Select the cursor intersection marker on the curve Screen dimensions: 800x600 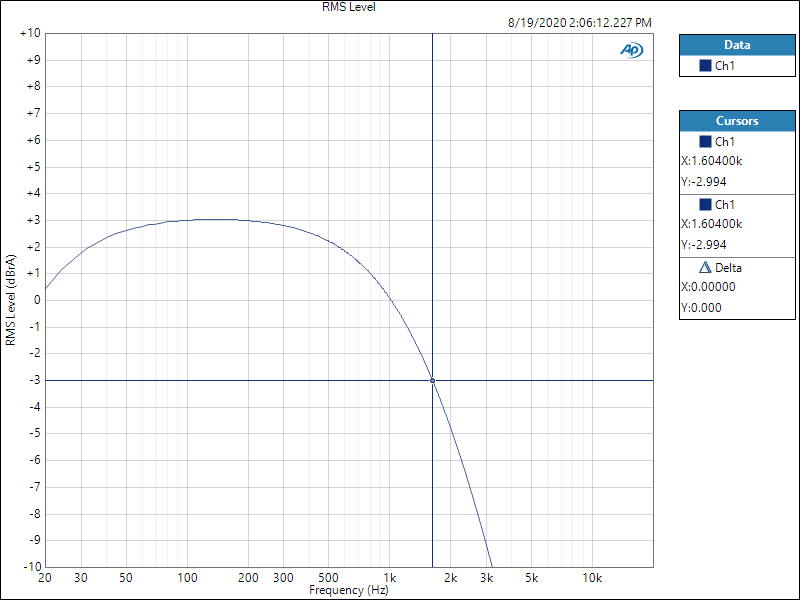point(433,381)
